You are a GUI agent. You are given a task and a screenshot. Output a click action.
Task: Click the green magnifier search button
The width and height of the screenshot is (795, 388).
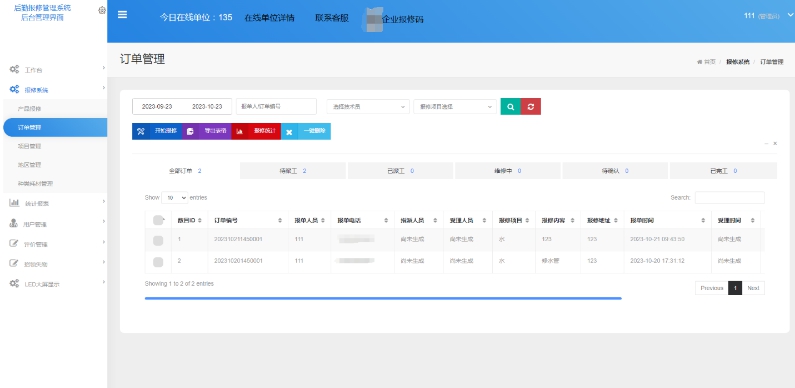pos(511,107)
